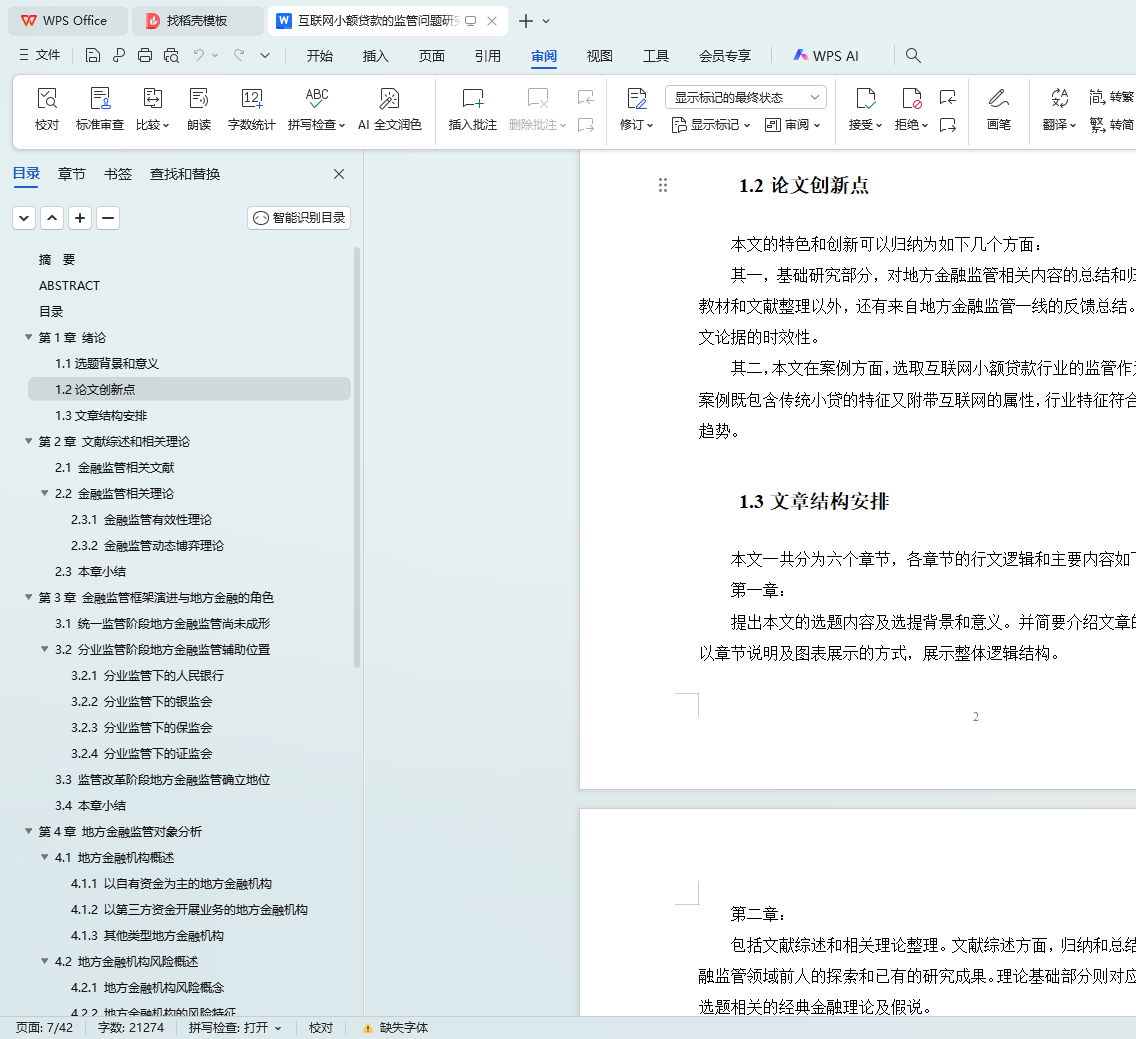Open 显示标记的最终状态 dropdown

(x=746, y=97)
